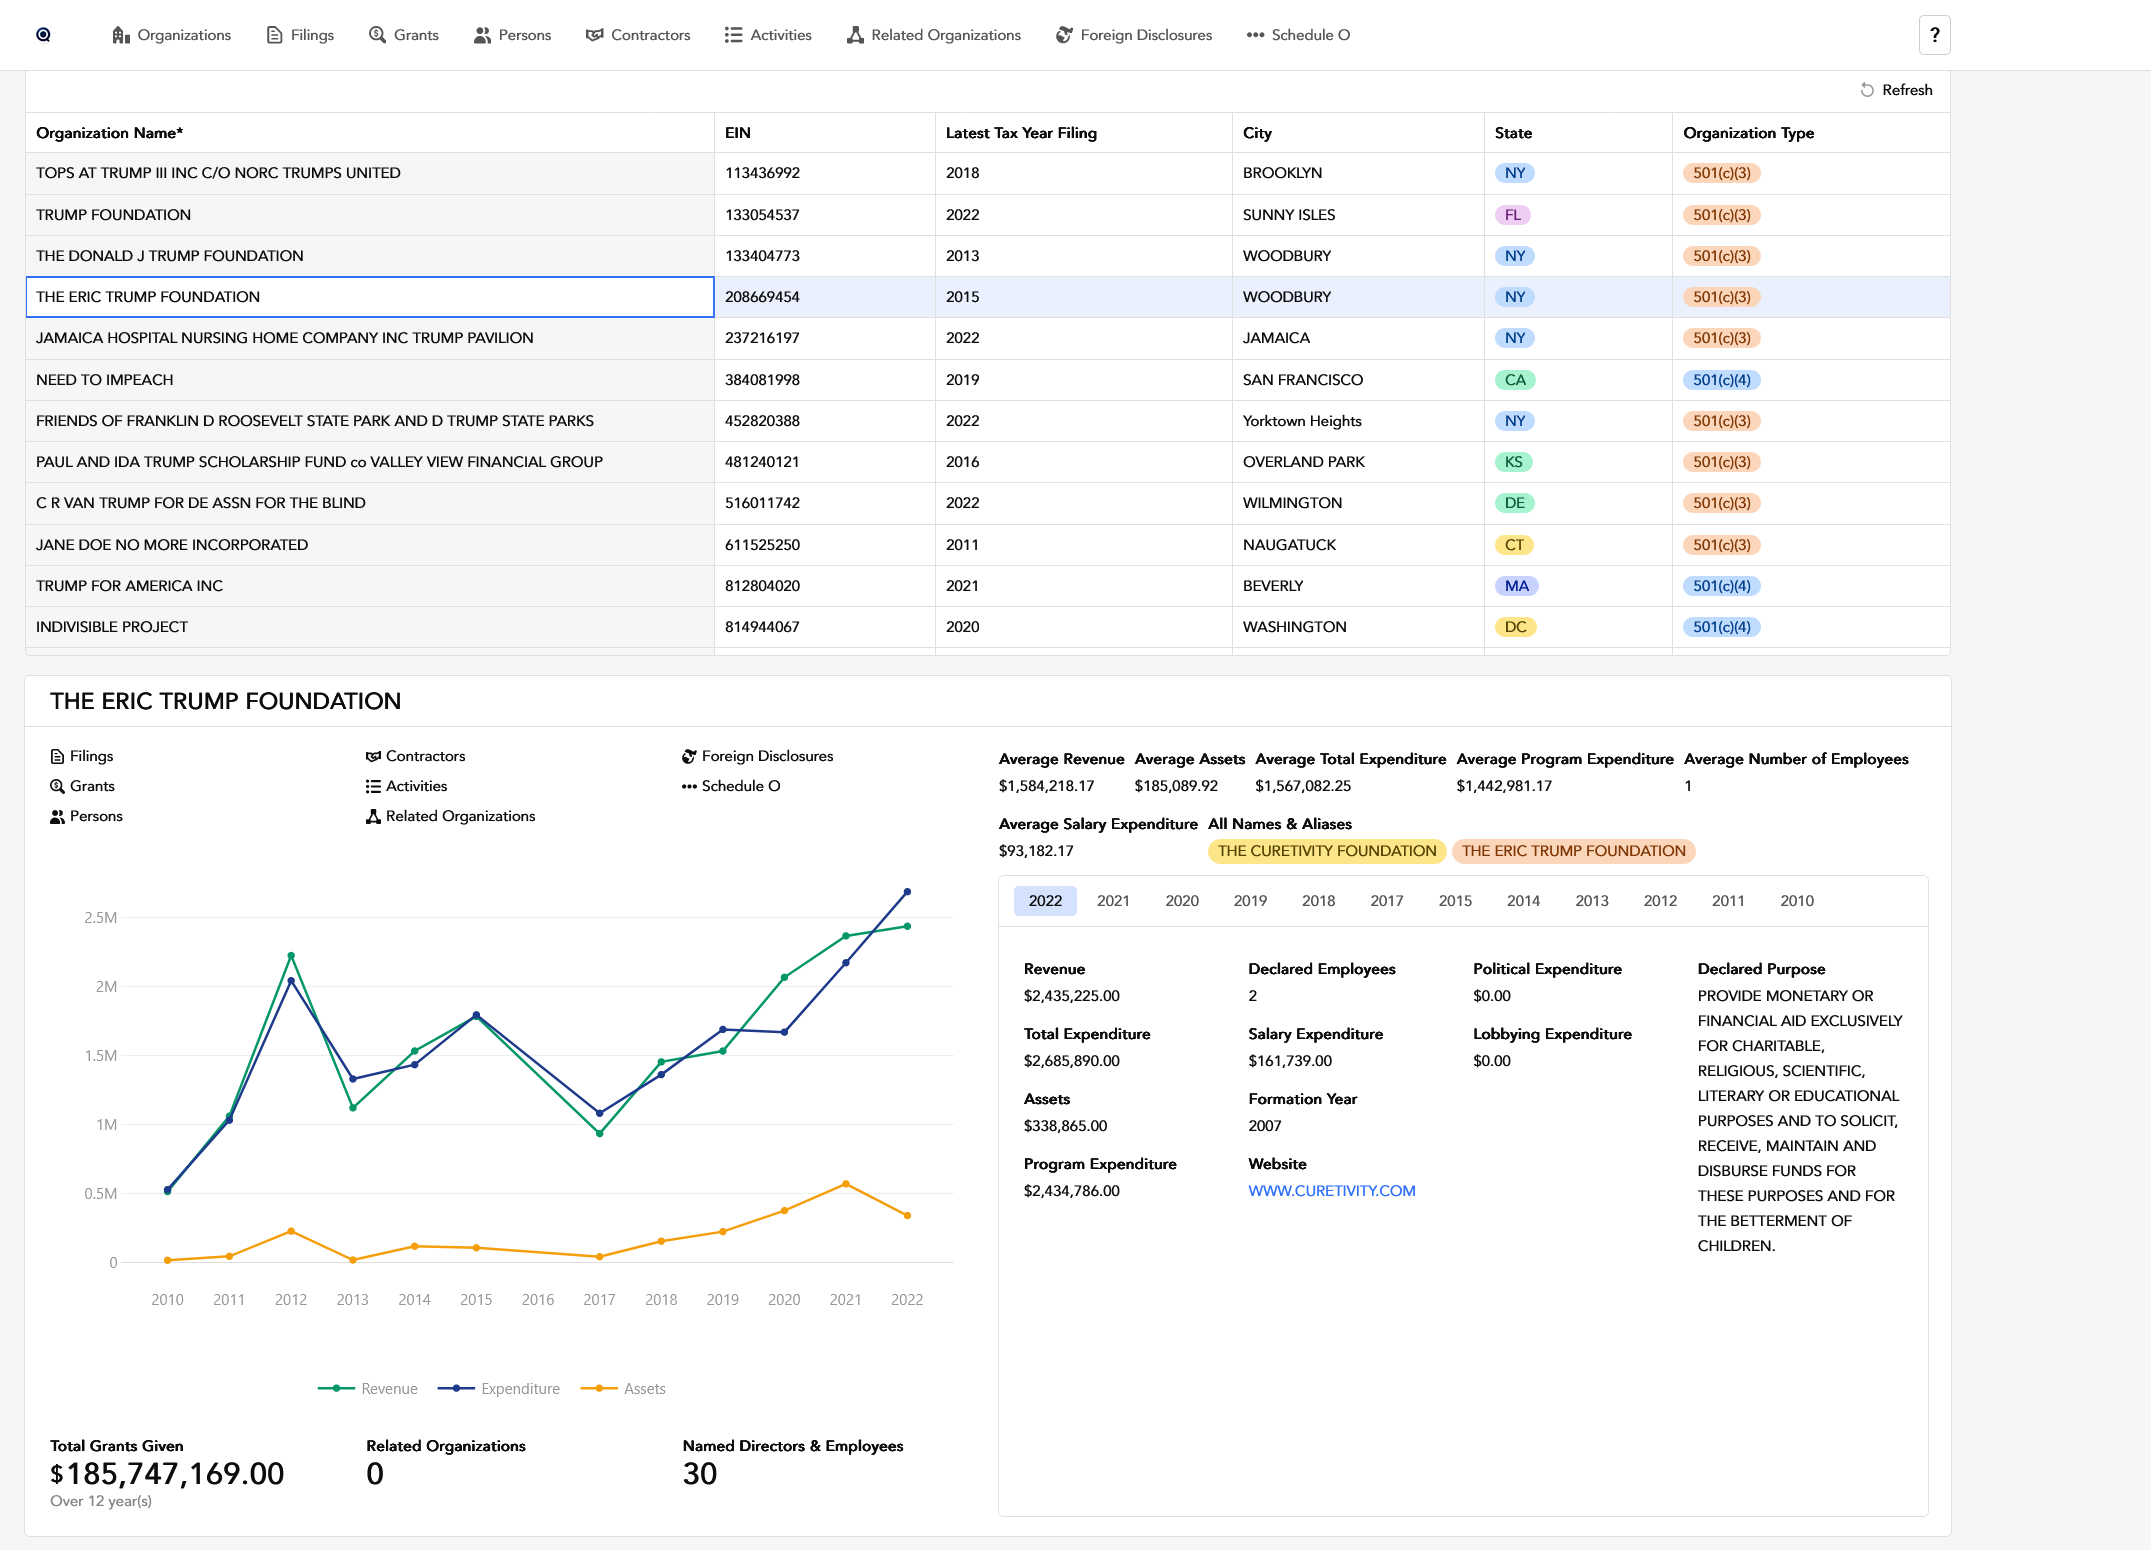This screenshot has height=1550, width=2151.
Task: Open the WWW.CURETIVITY.COM website link
Action: [1331, 1191]
